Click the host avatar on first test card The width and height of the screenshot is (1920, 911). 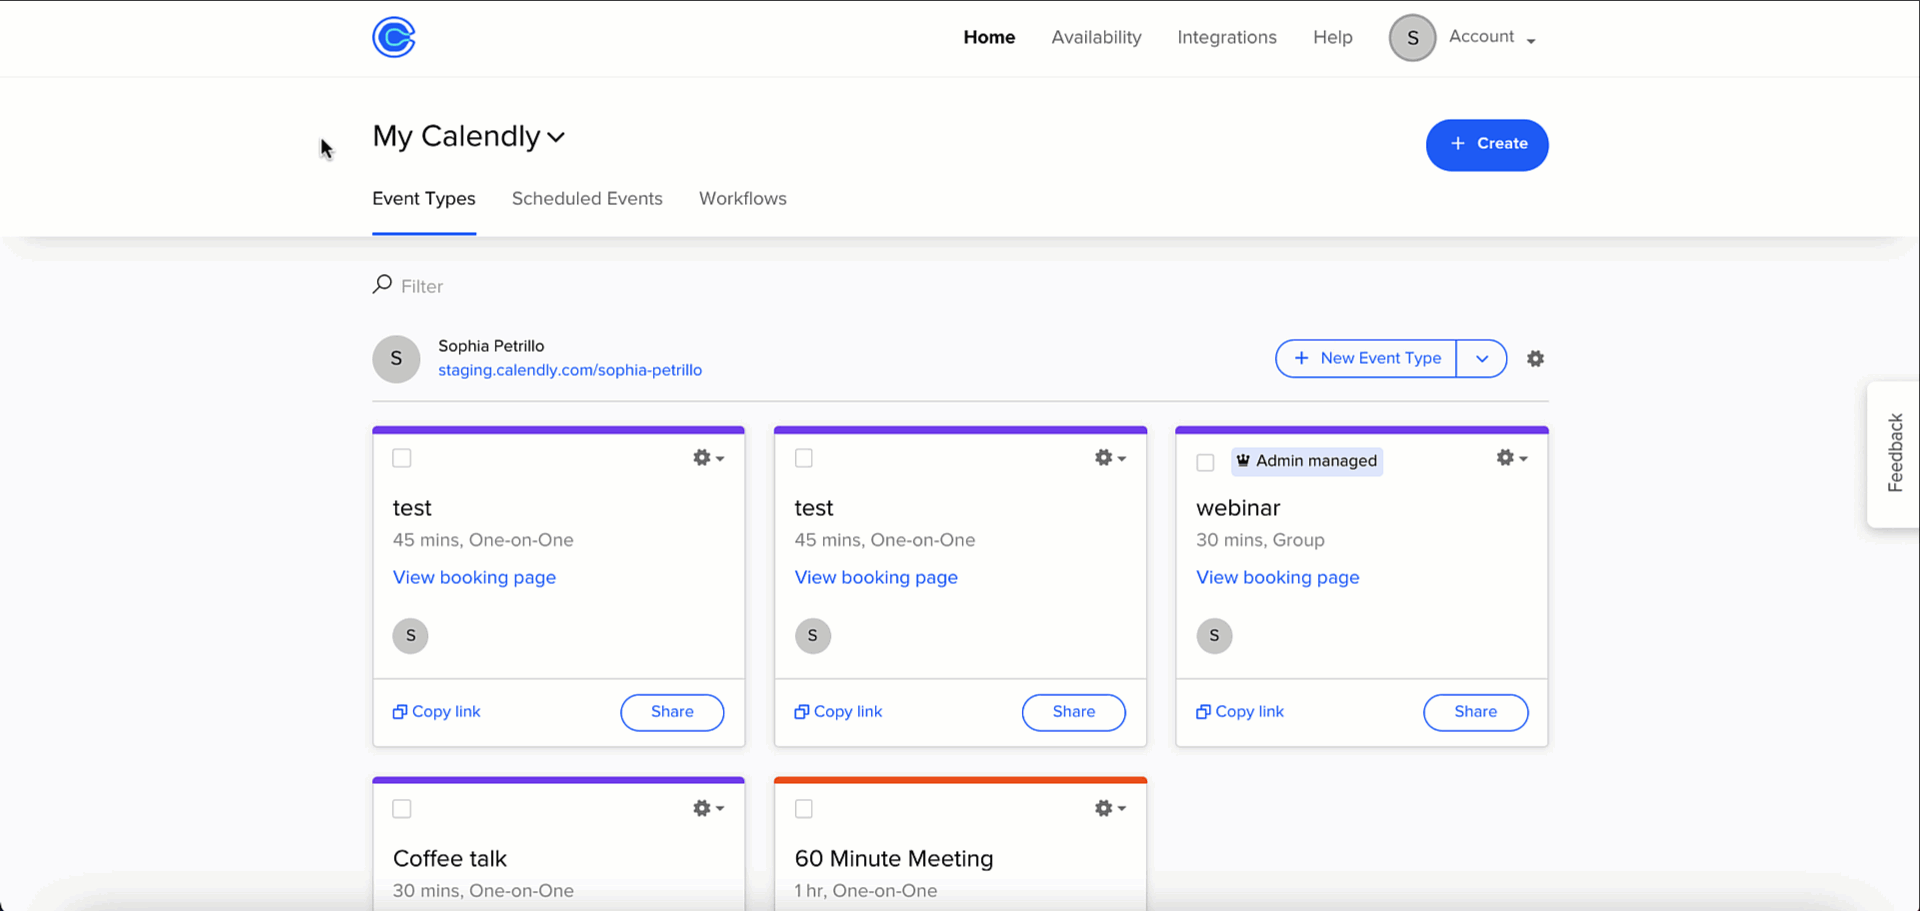410,636
